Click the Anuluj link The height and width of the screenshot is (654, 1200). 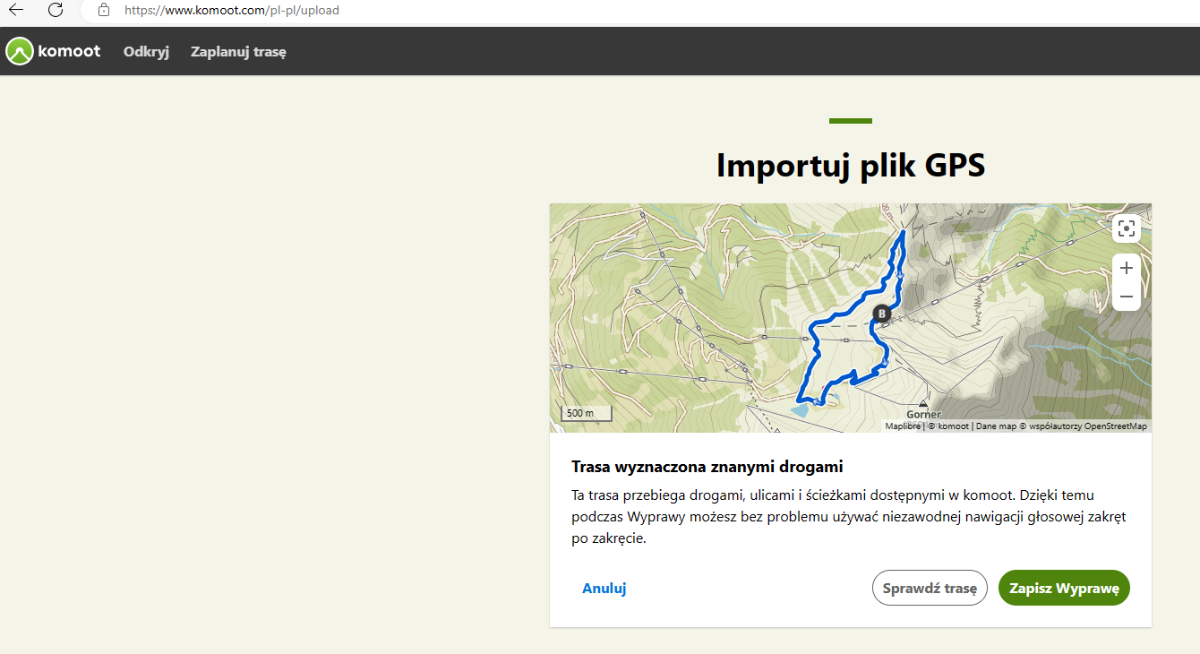[604, 588]
